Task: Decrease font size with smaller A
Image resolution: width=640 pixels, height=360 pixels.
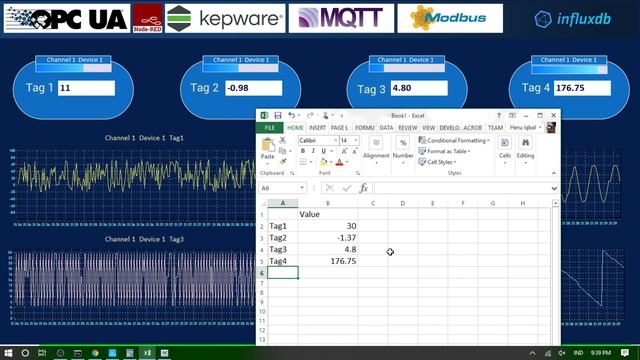Action: (x=355, y=151)
